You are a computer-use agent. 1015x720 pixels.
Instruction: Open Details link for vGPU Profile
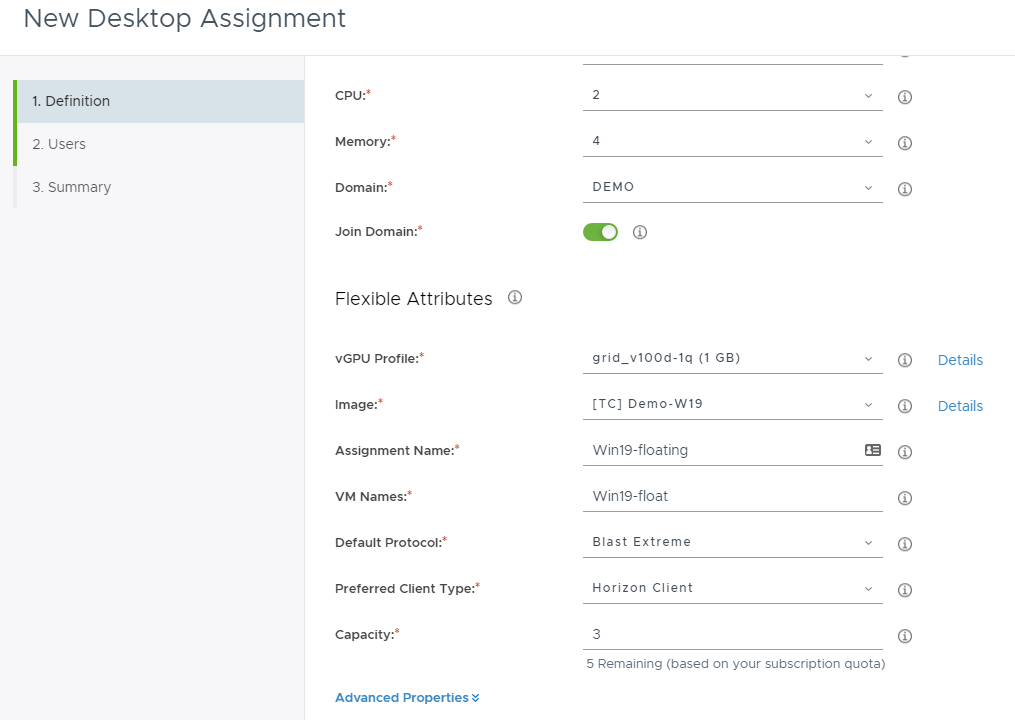(x=960, y=360)
